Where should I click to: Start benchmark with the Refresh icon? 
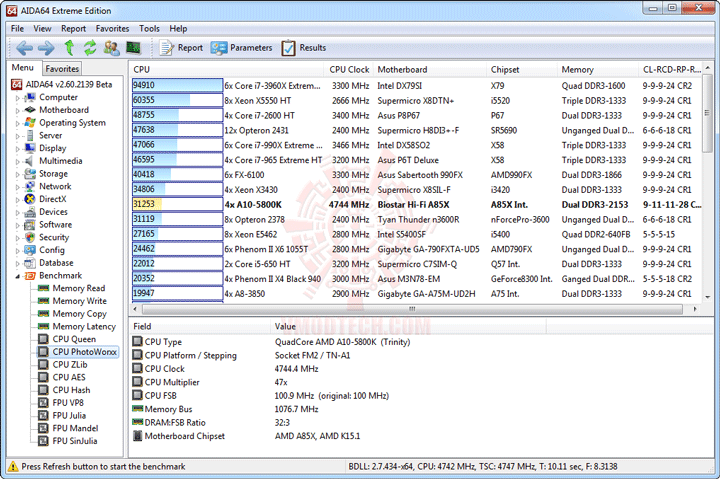(90, 47)
